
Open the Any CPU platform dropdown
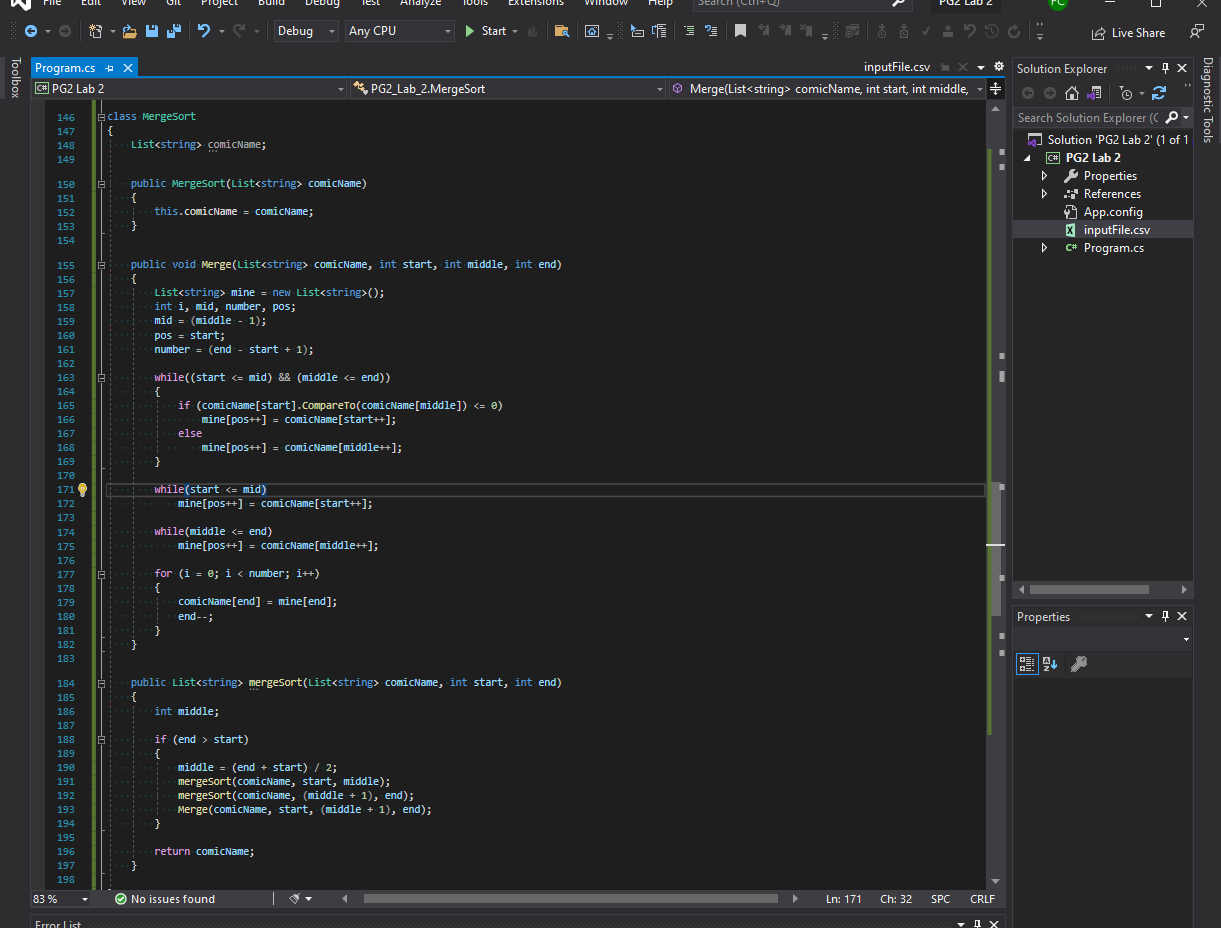click(x=400, y=32)
